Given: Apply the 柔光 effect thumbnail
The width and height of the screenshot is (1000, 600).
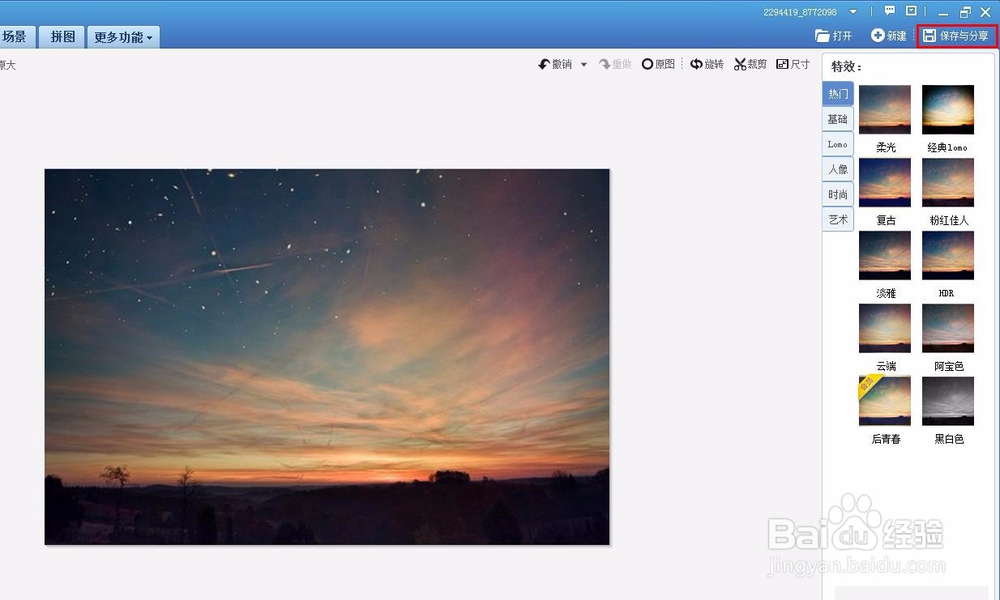Looking at the screenshot, I should [x=885, y=110].
